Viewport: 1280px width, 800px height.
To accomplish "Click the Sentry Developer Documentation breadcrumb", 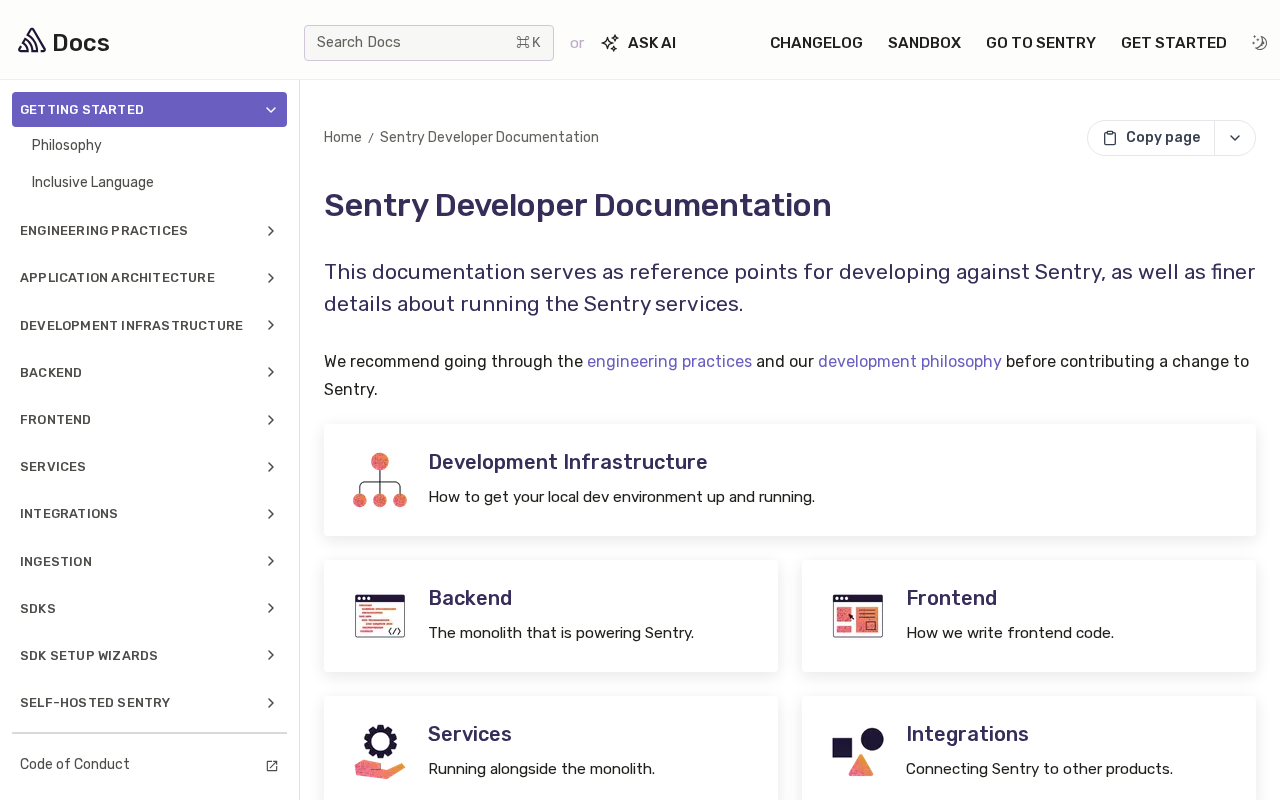I will click(489, 138).
